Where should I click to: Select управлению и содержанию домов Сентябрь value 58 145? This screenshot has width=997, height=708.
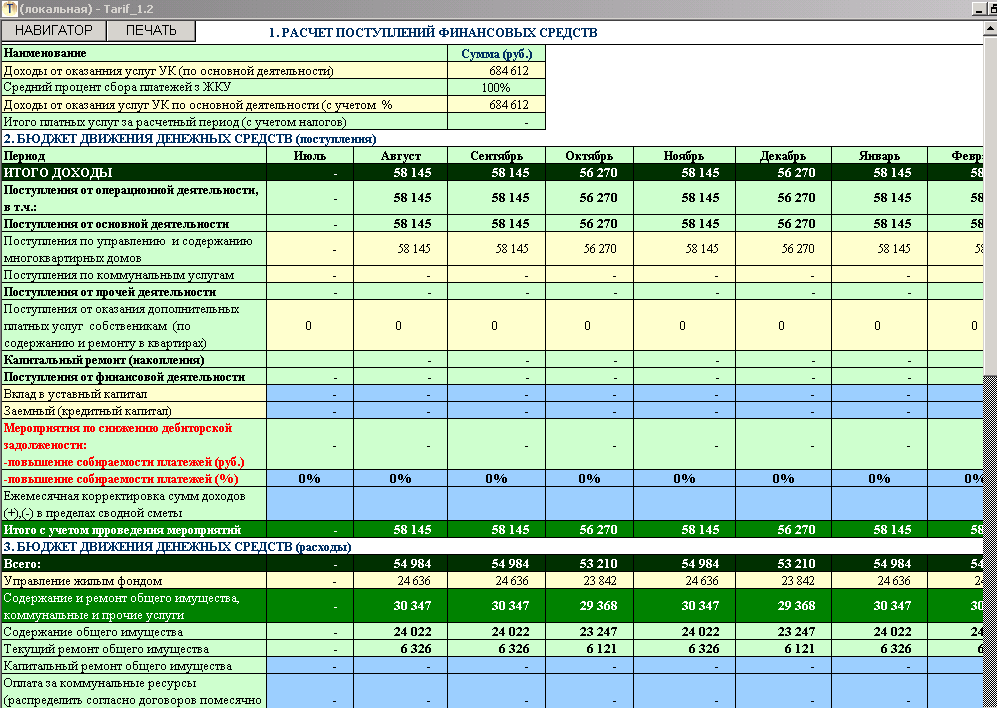tap(497, 249)
